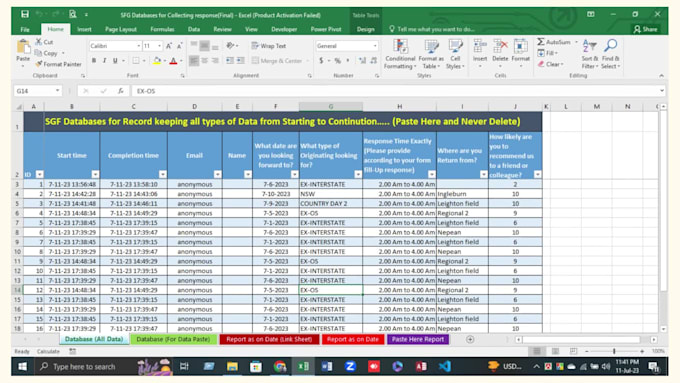Click cell containing COUNTRY DAY 2
The image size is (680, 383).
click(x=330, y=203)
